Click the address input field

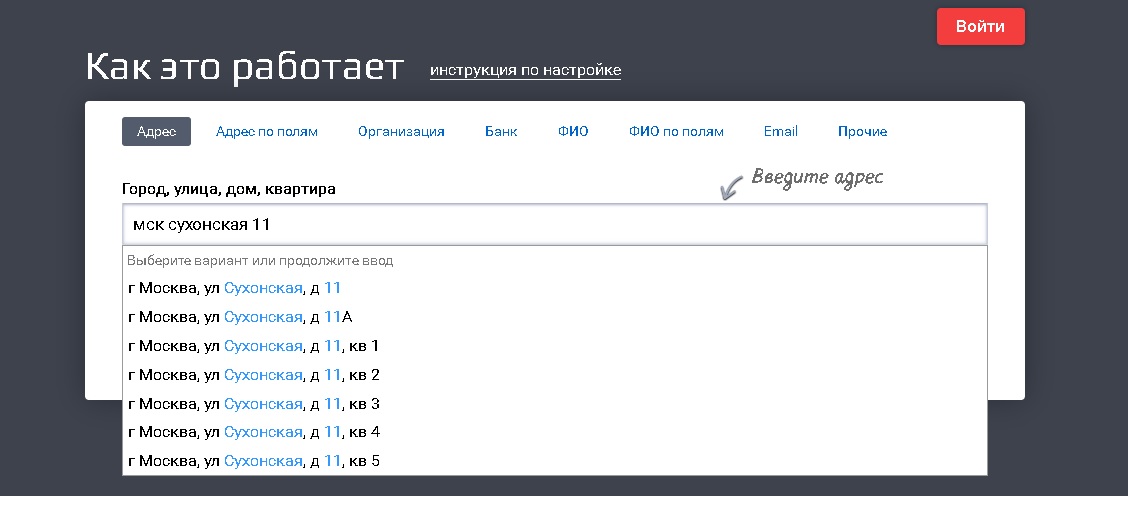[554, 225]
